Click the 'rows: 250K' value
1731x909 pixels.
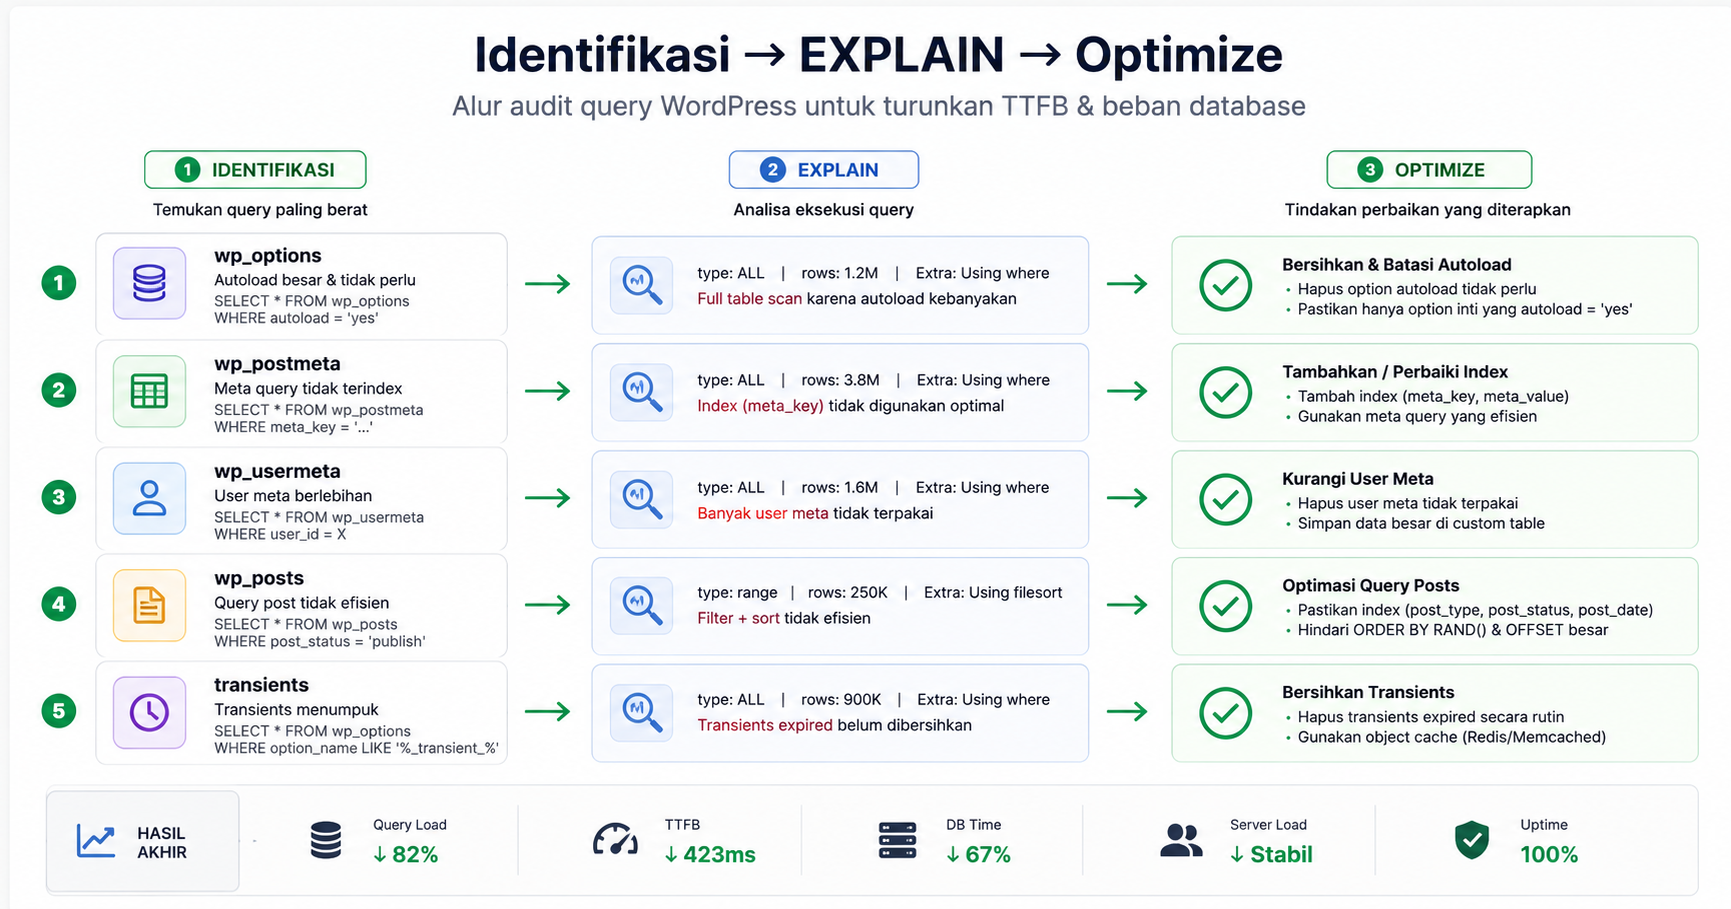point(847,592)
